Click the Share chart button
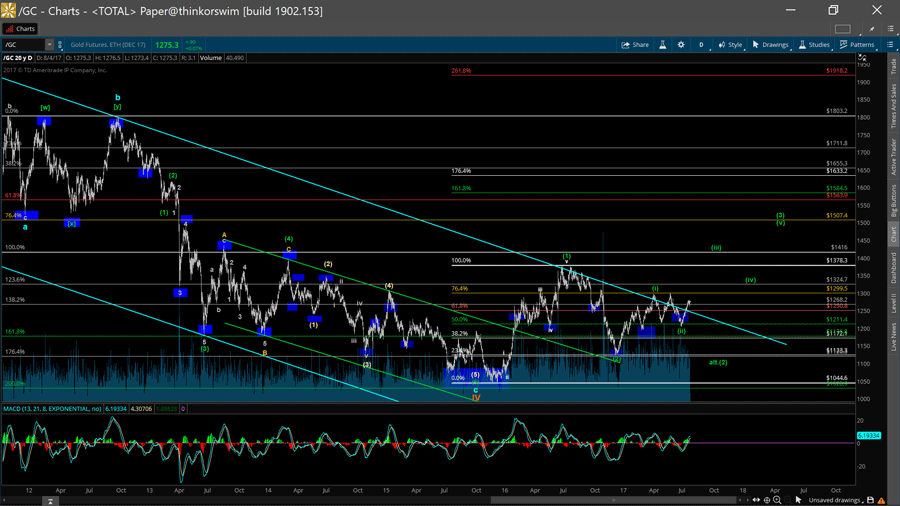900x506 pixels. pyautogui.click(x=635, y=45)
